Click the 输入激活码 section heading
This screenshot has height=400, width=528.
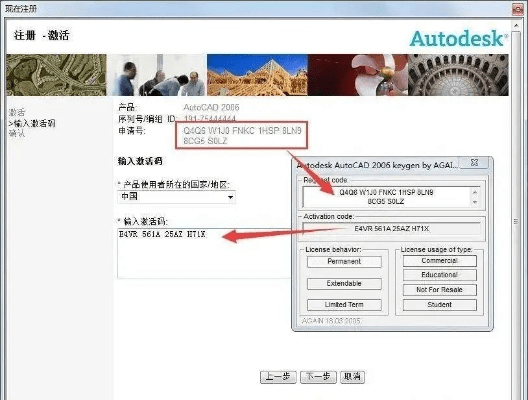140,161
